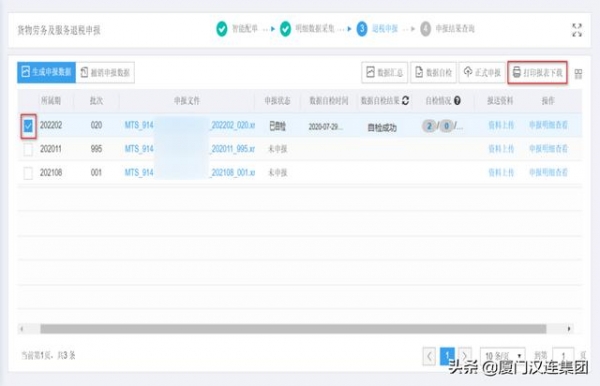
Task: Click 资料上传 in the 202108 row
Action: click(501, 173)
